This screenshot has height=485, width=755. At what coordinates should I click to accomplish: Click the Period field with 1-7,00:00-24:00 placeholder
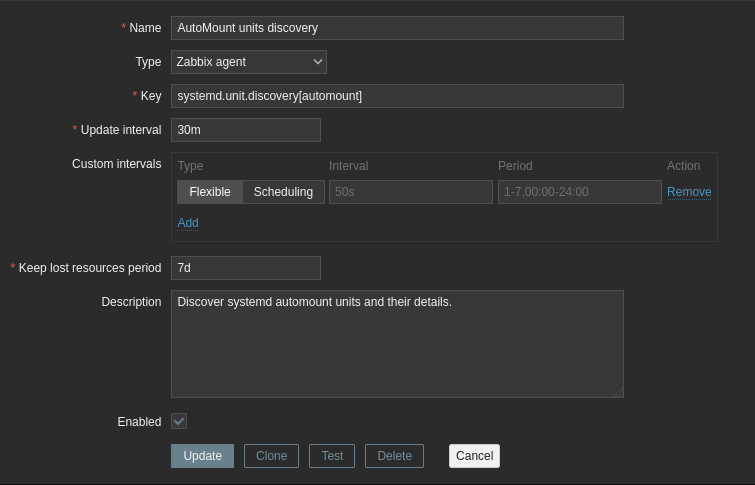579,192
